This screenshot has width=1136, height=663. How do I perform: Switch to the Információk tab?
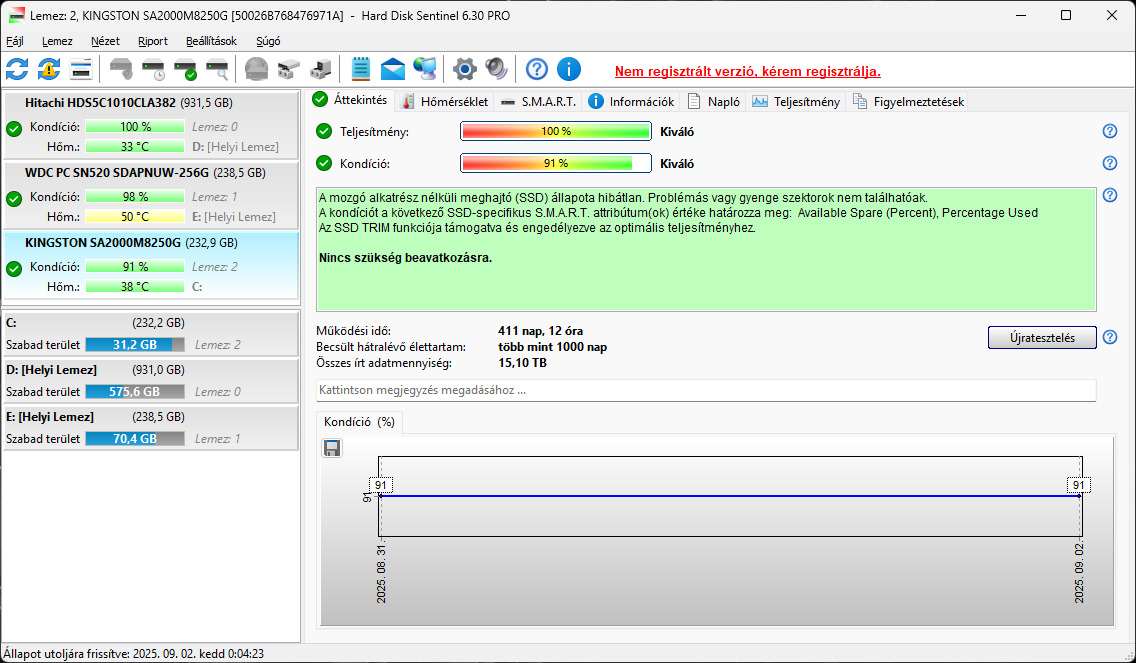[632, 101]
